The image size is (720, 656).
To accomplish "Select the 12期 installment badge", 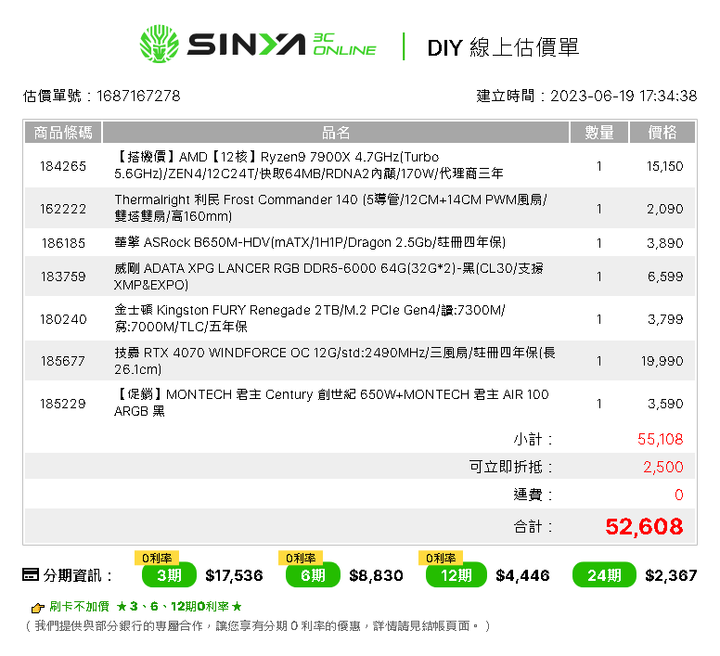I will tap(456, 575).
